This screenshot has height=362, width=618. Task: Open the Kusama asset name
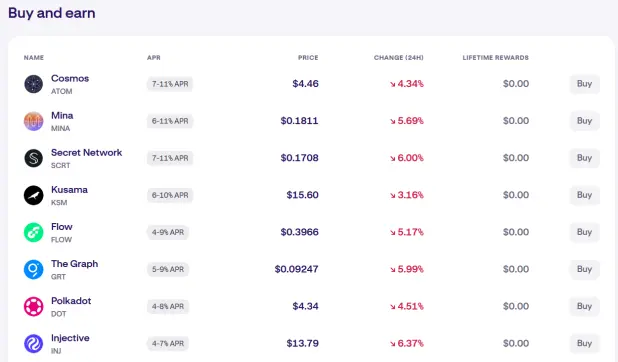point(69,189)
